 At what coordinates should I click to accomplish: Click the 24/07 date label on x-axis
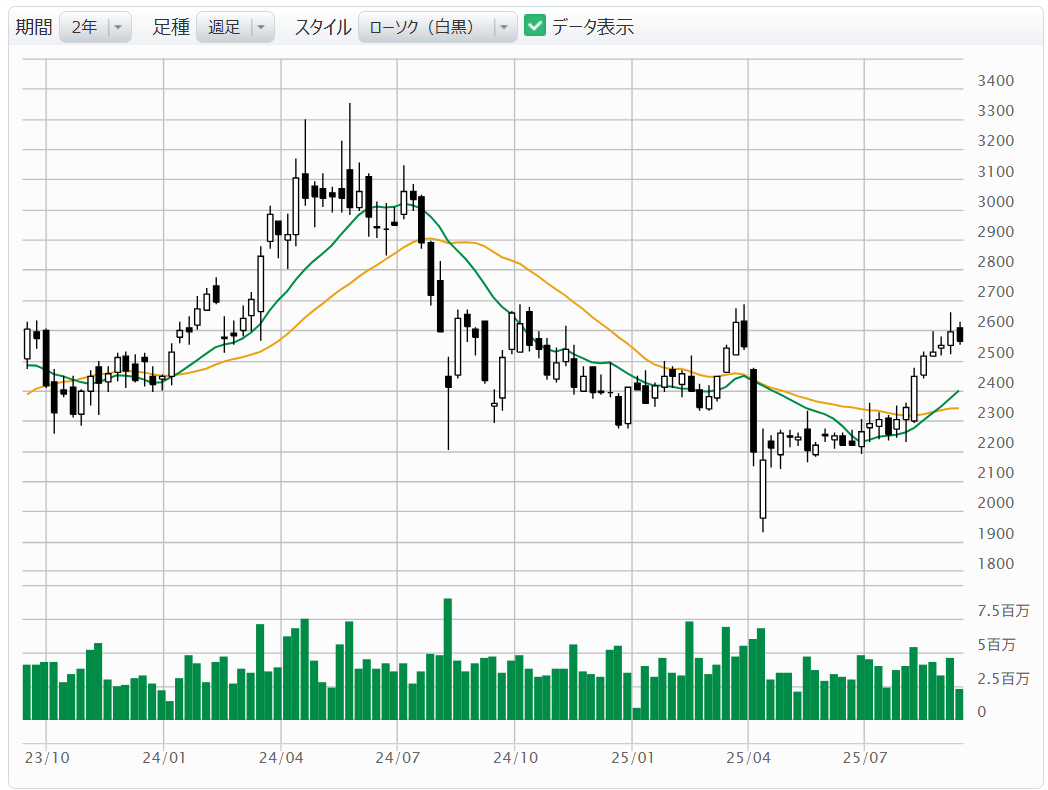[397, 758]
